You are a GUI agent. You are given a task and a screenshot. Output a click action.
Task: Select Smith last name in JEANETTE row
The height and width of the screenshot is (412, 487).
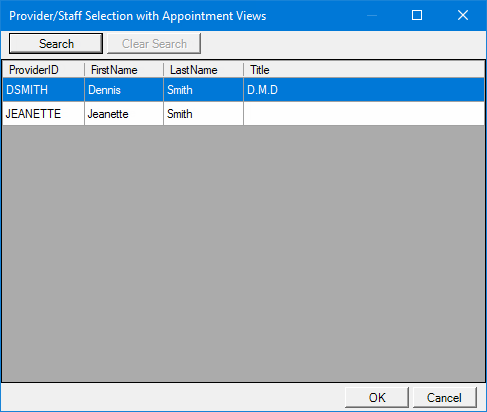click(x=203, y=114)
